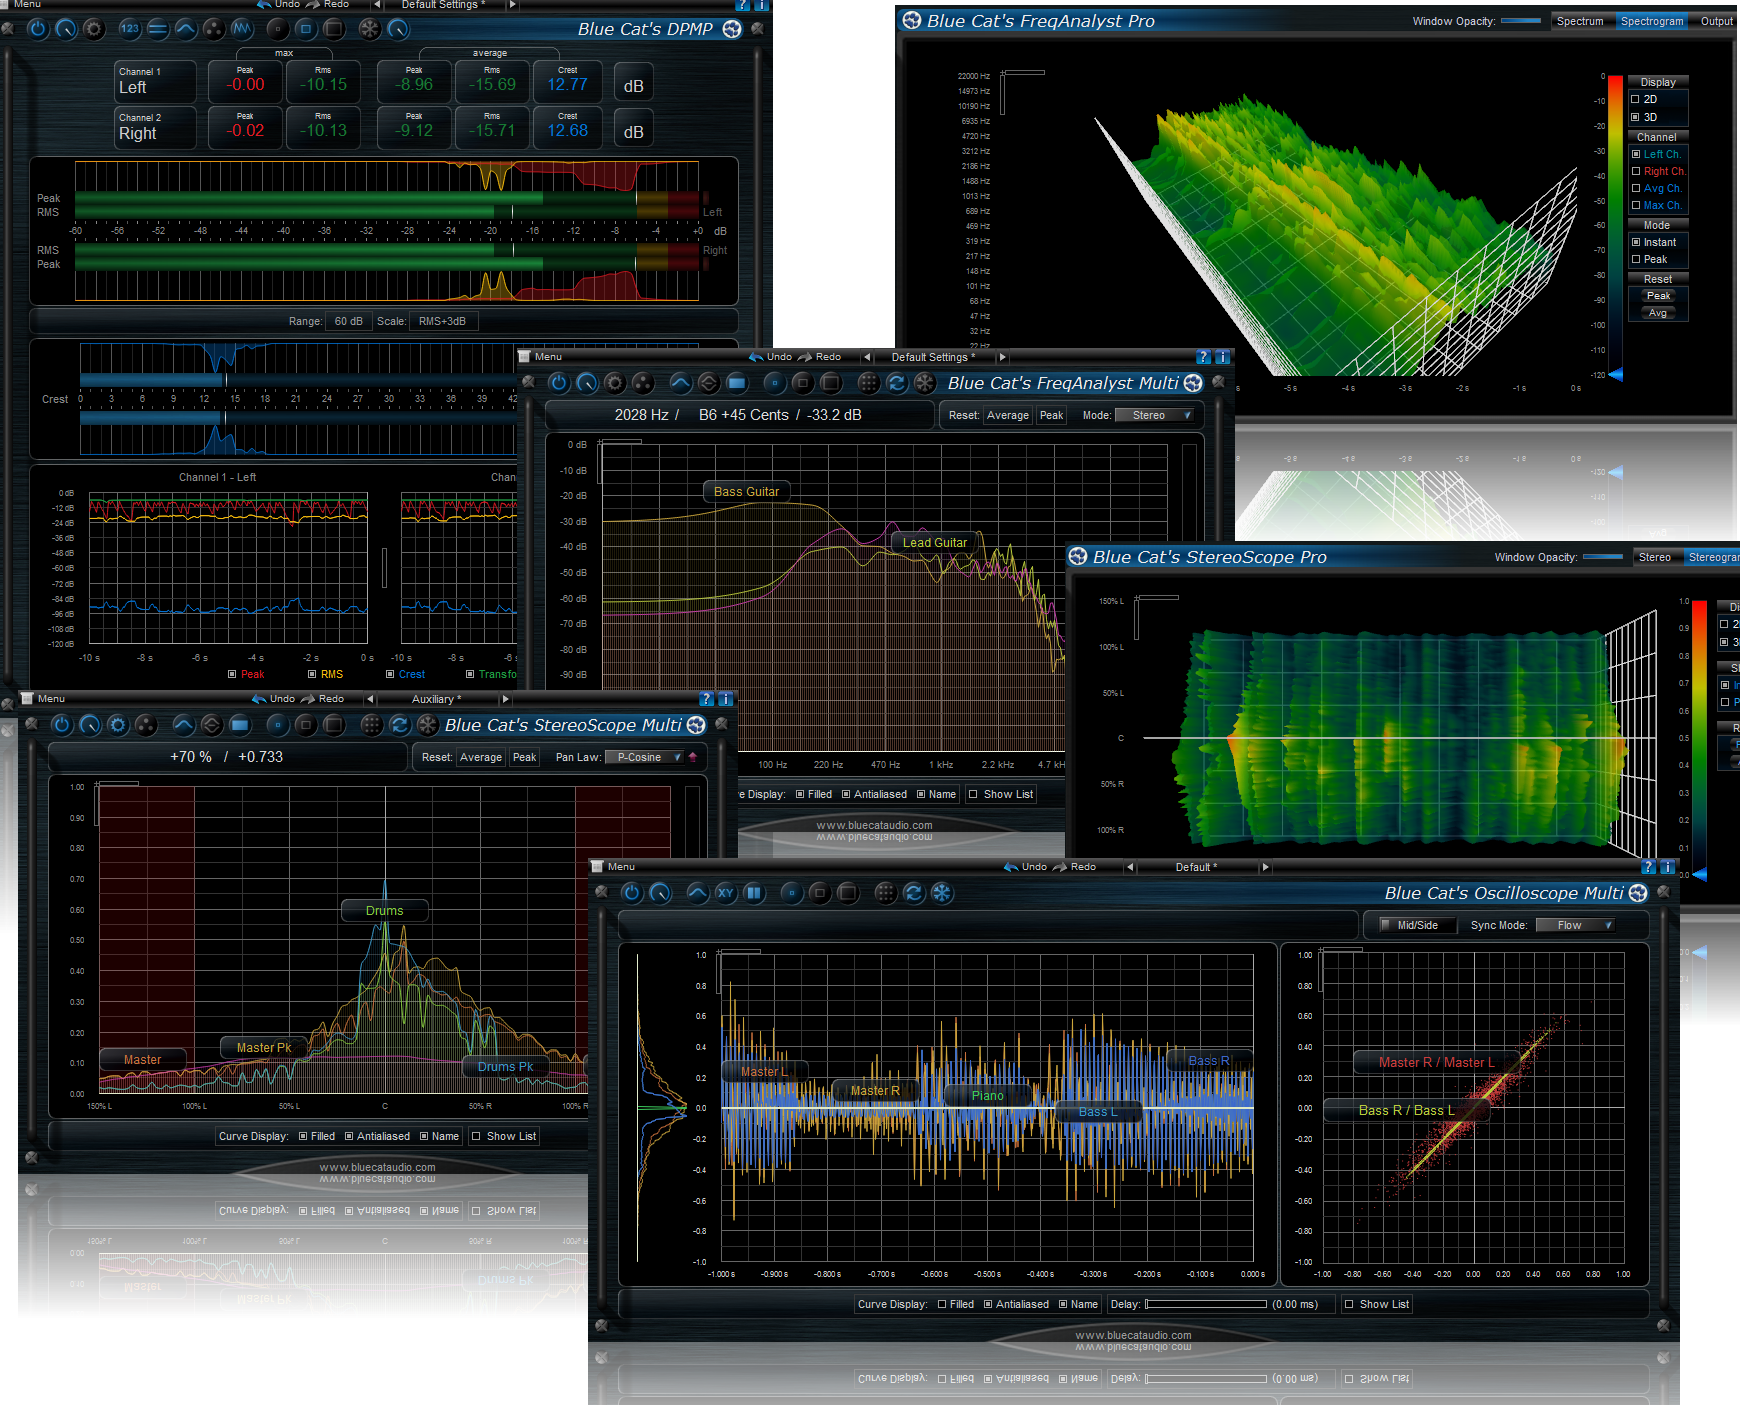The height and width of the screenshot is (1405, 1740).
Task: Click the Drums curve label in StereoScope Multi
Action: tap(385, 910)
